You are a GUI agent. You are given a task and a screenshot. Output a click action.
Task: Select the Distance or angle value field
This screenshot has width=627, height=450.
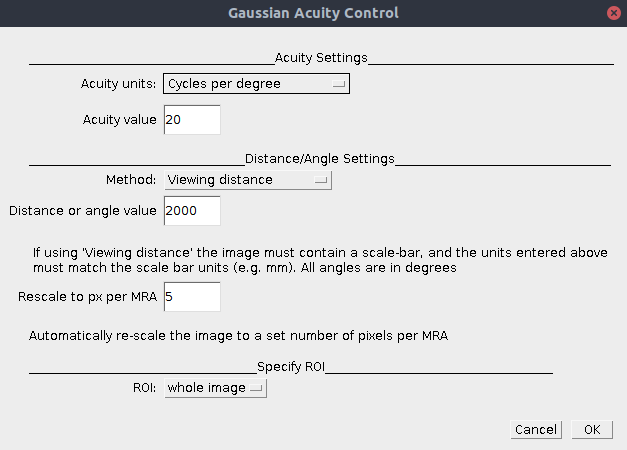tap(192, 210)
